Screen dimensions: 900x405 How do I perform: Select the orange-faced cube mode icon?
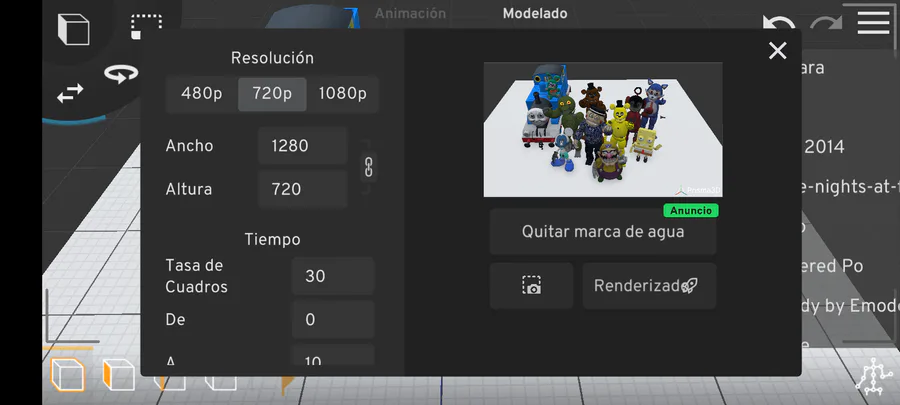tap(119, 375)
